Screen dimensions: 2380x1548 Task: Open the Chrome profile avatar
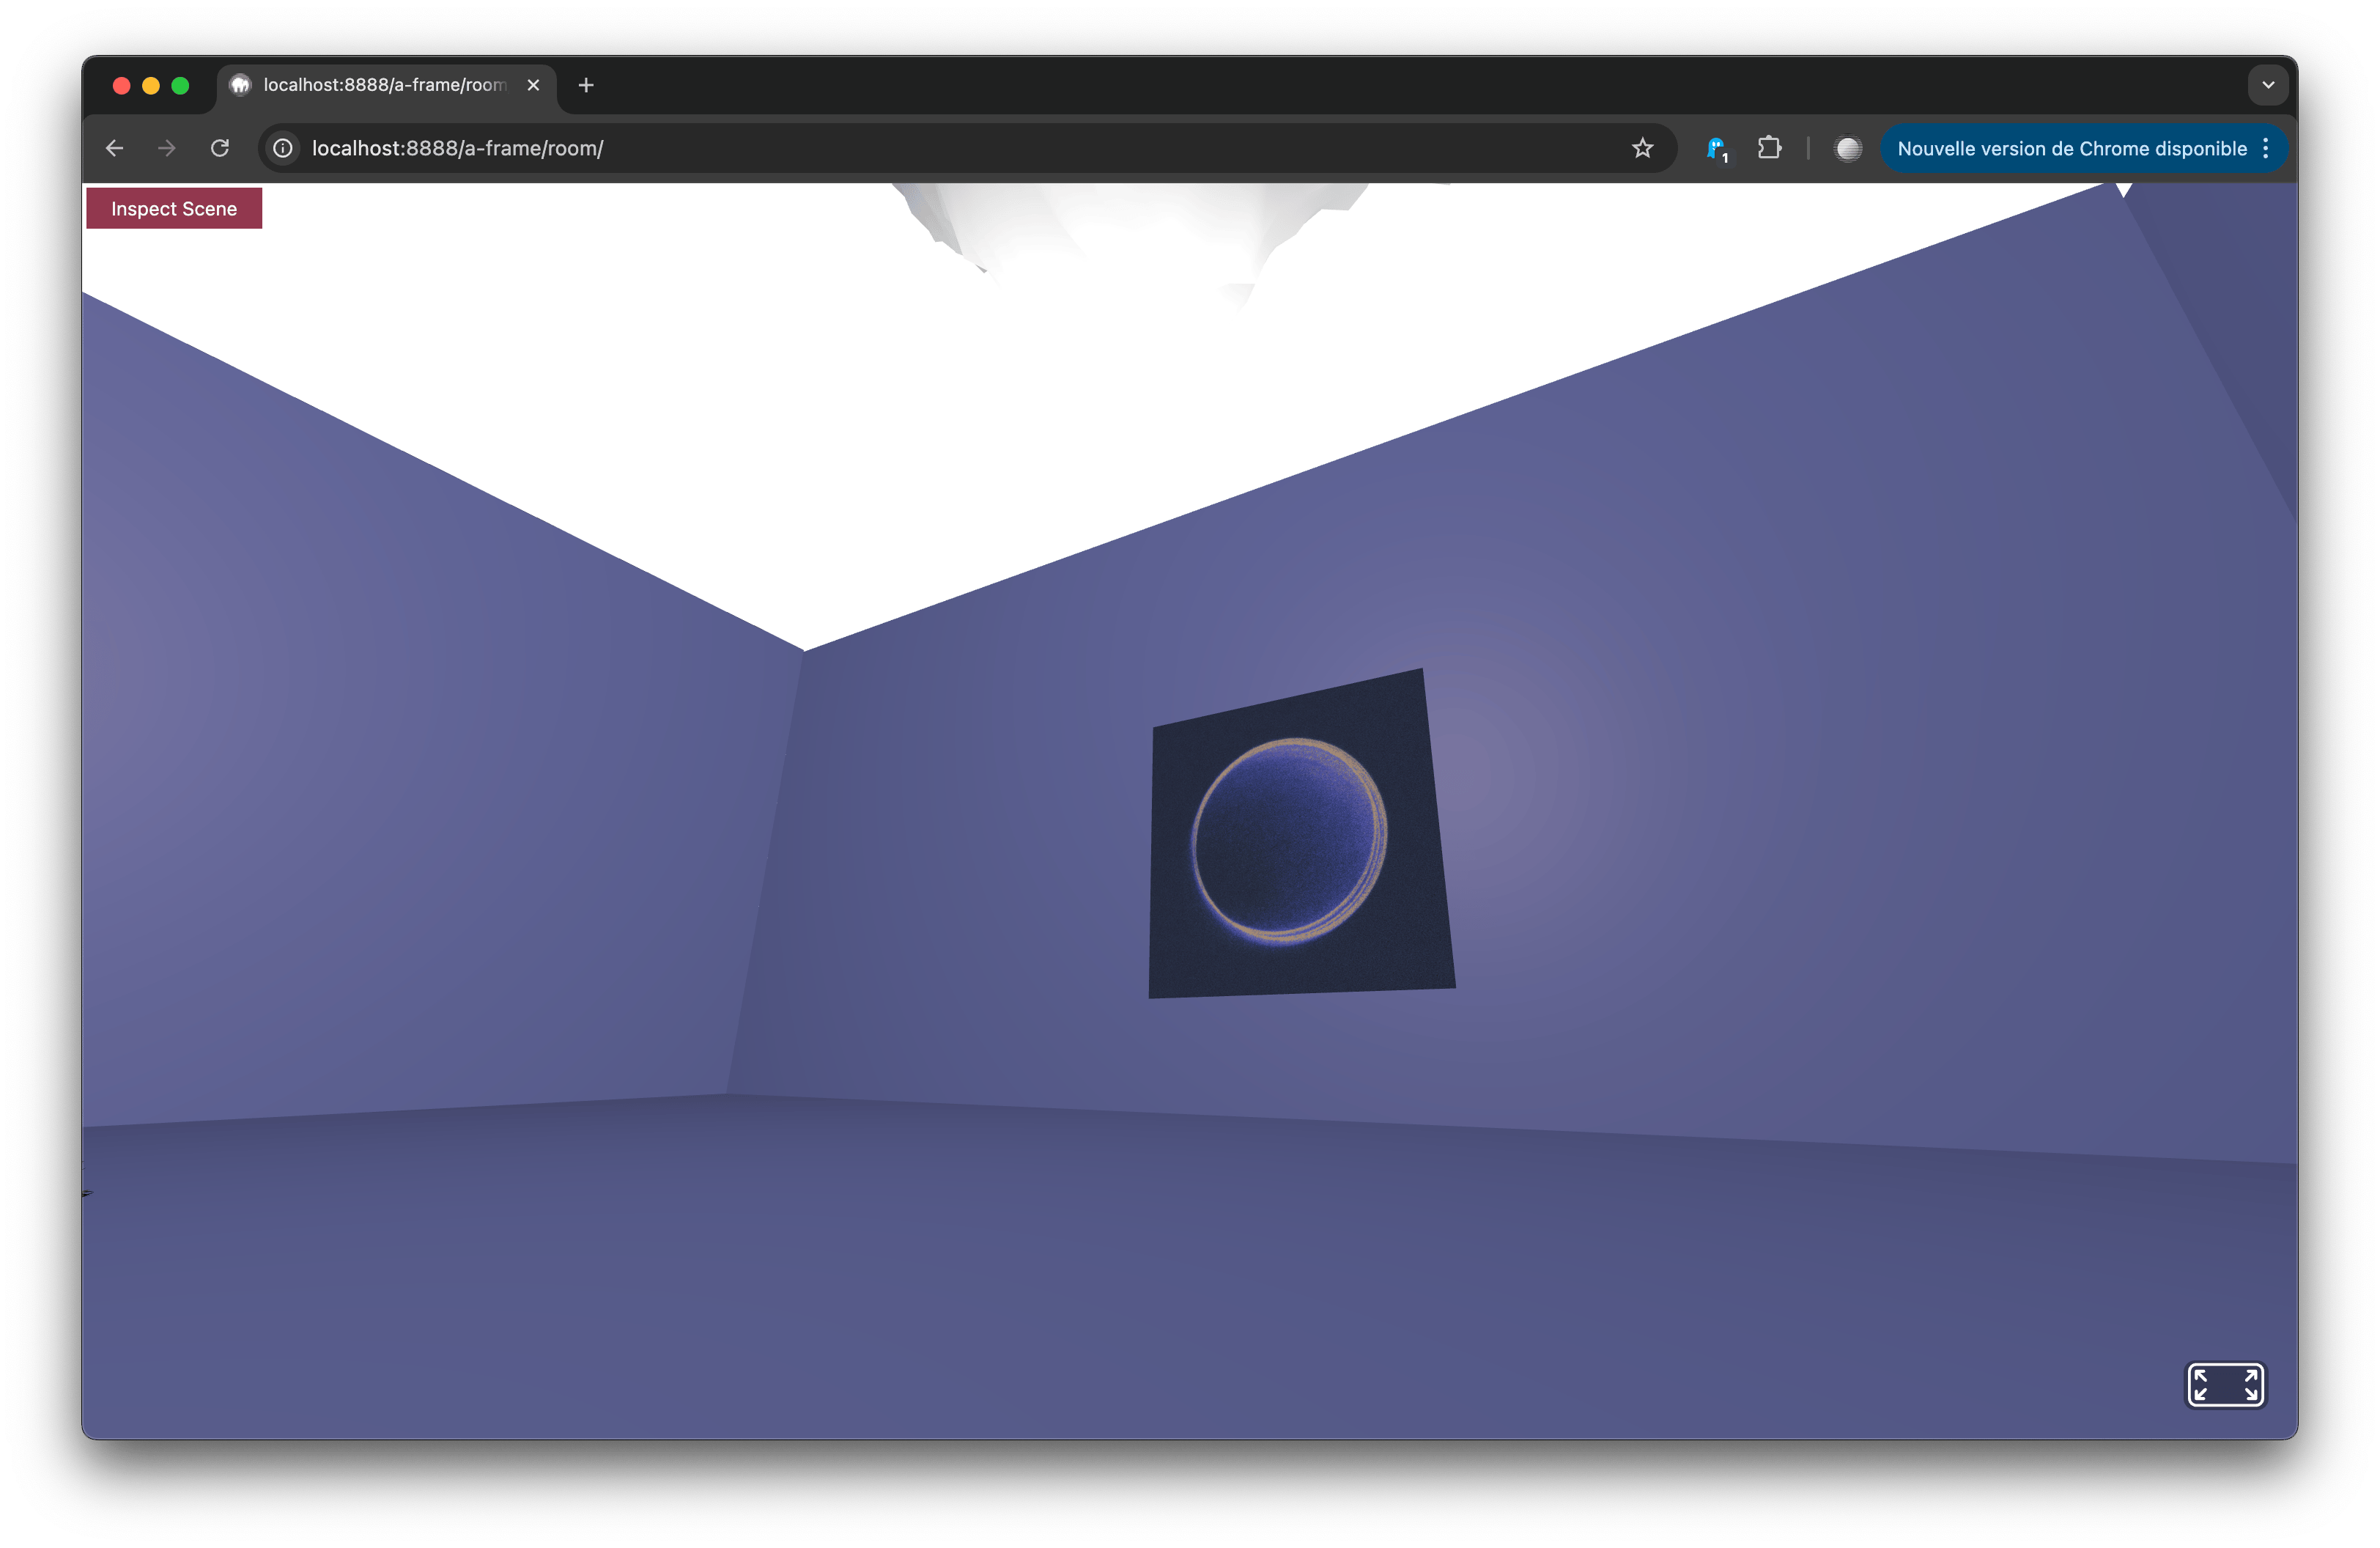[1848, 148]
